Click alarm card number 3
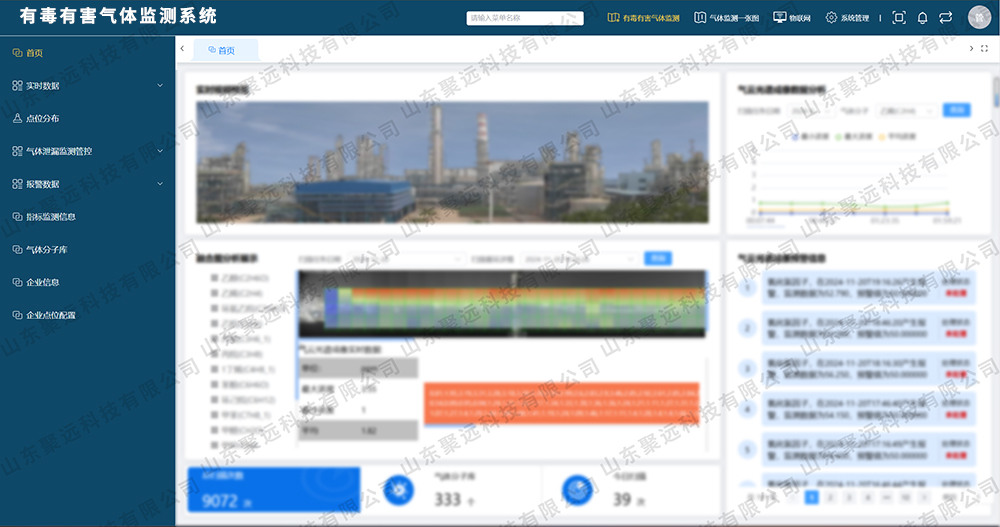 869,369
